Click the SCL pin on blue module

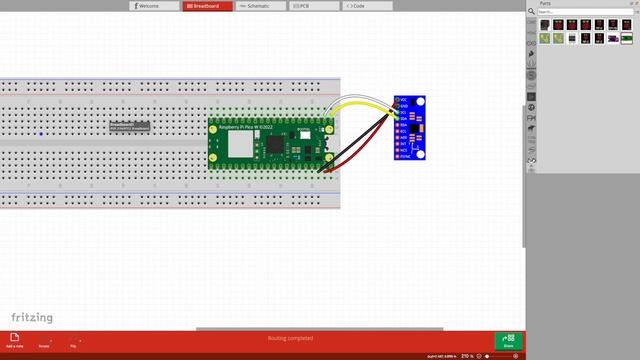(397, 112)
